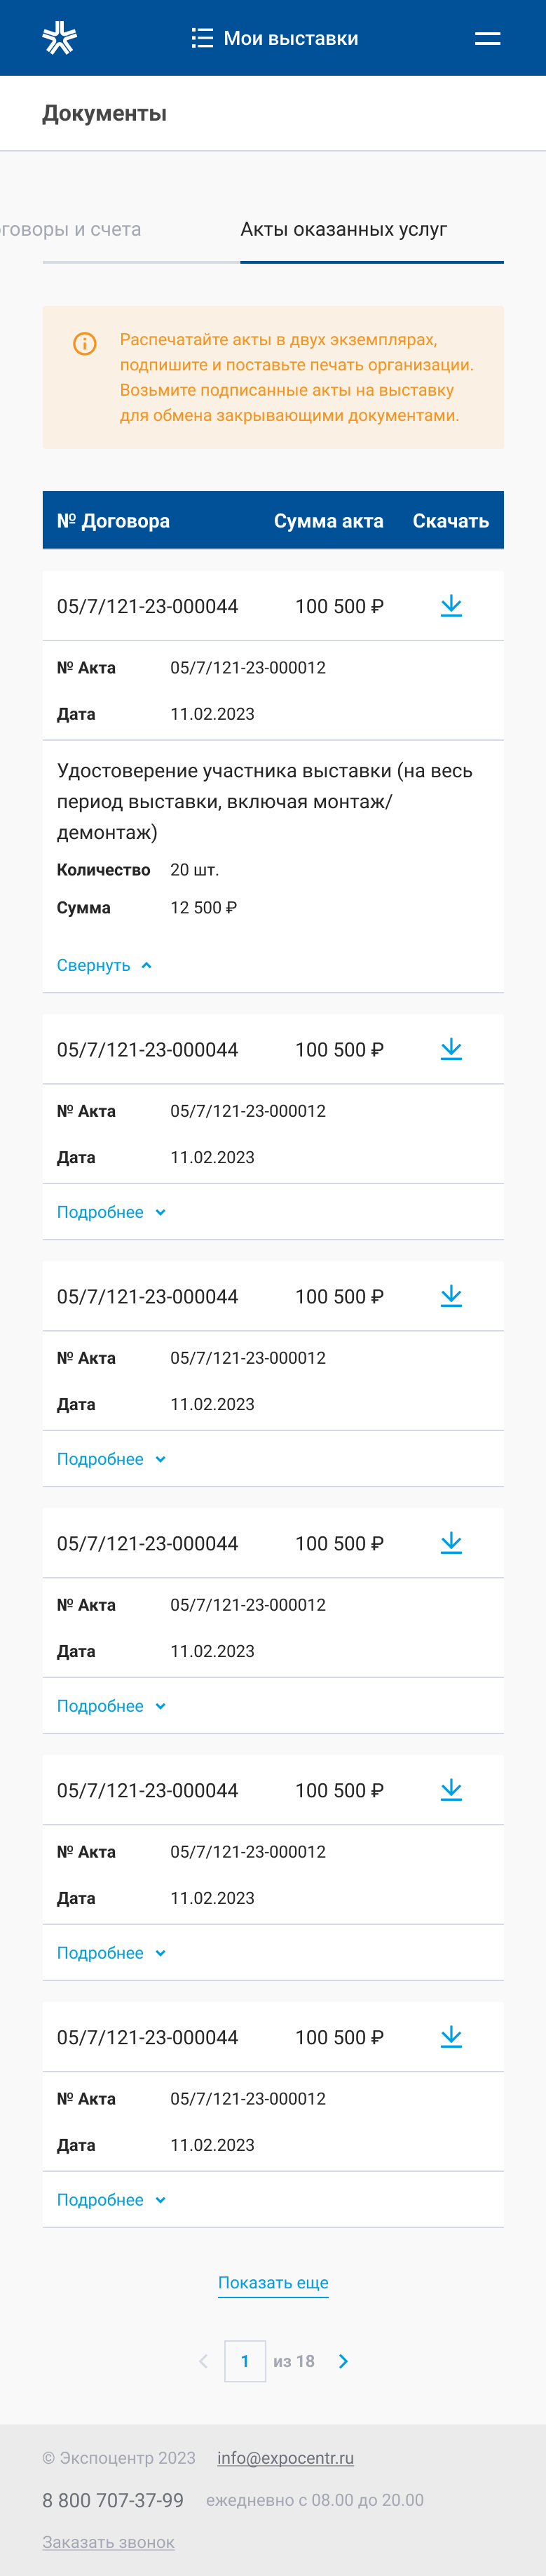The height and width of the screenshot is (2576, 546).
Task: Collapse first act details via Свернуть
Action: point(104,965)
